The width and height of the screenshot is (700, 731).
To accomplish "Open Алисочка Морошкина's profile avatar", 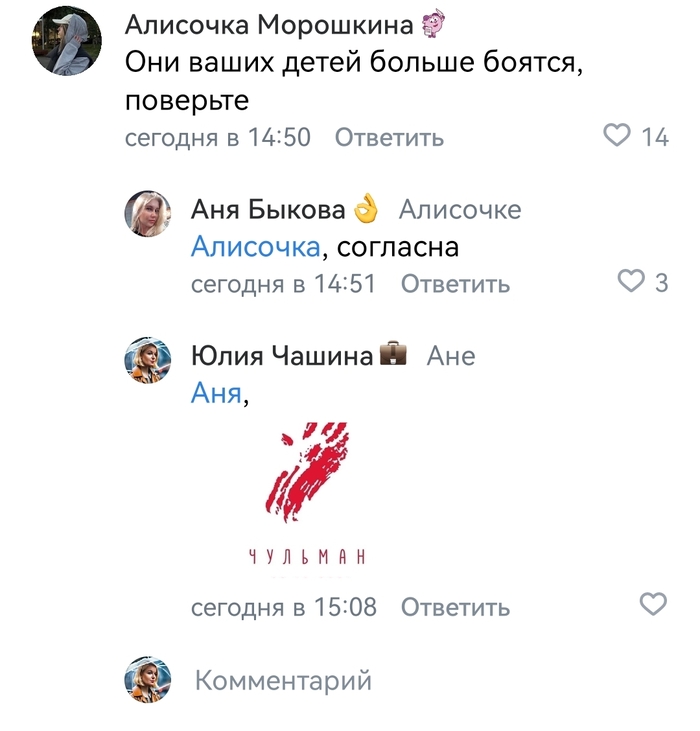I will pyautogui.click(x=67, y=41).
